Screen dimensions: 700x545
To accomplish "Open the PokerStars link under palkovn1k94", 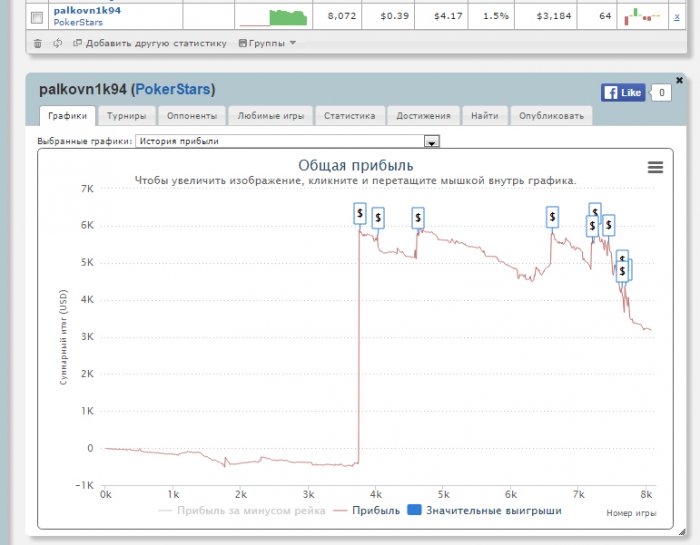I will pyautogui.click(x=78, y=22).
